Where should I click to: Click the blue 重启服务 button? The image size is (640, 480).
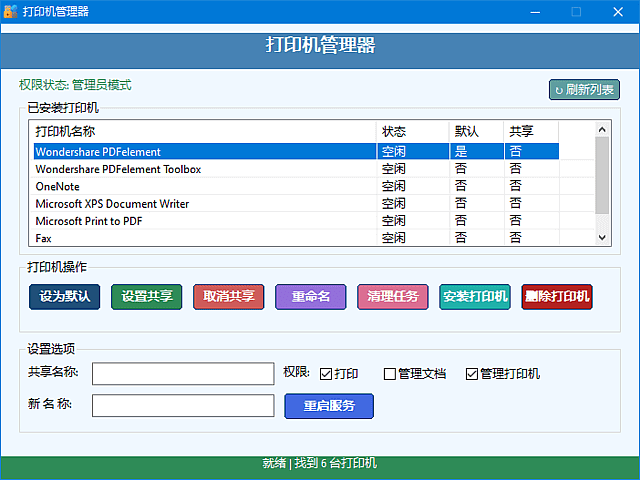pos(329,406)
